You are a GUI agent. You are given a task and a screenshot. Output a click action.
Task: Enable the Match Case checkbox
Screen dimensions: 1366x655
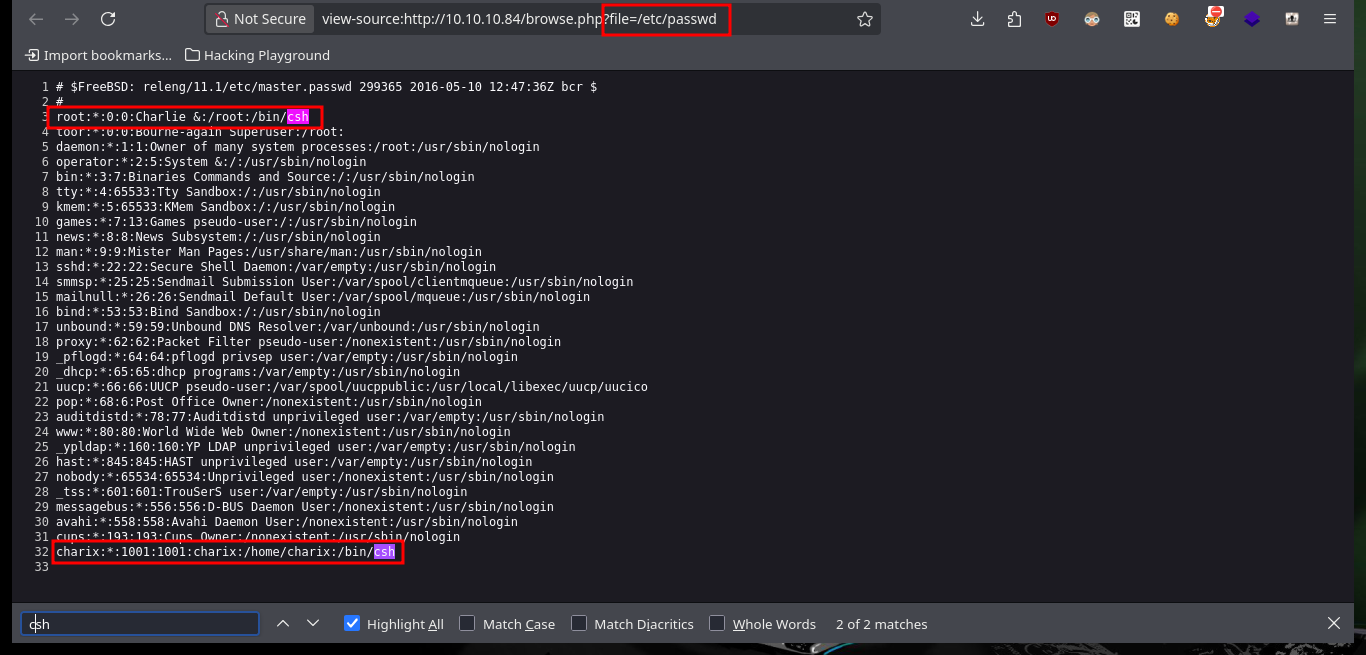click(x=467, y=623)
